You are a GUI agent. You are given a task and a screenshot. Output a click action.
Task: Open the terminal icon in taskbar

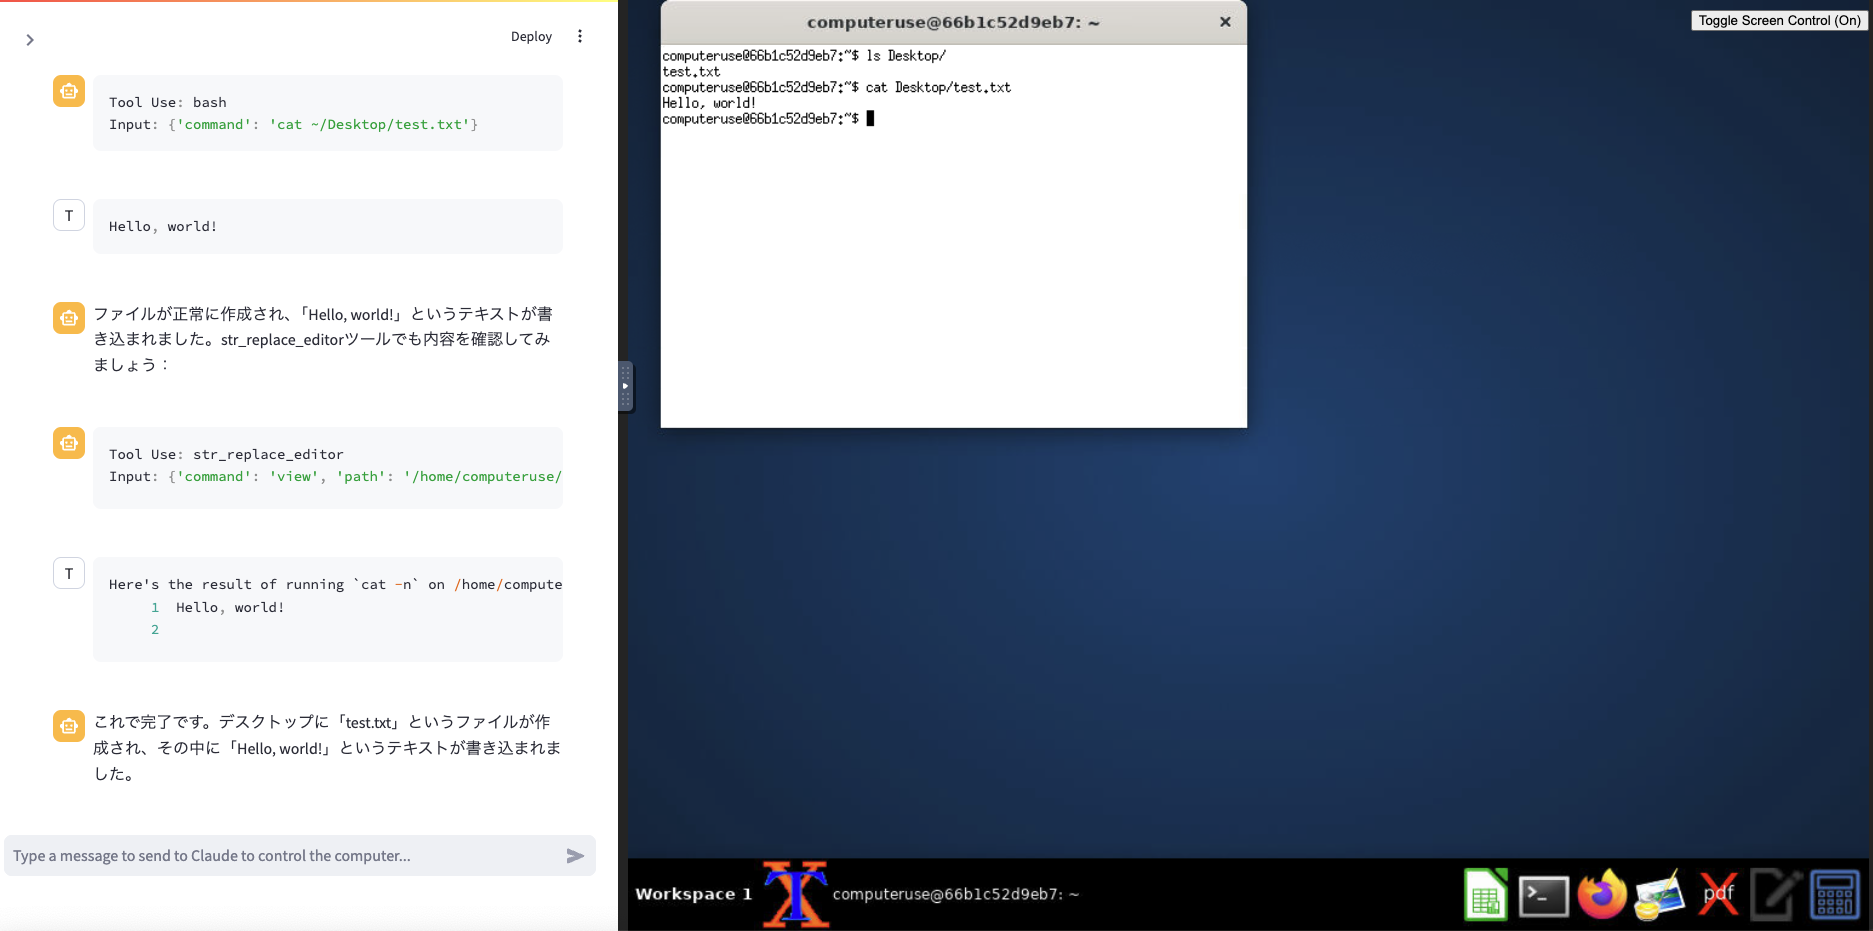click(1544, 896)
